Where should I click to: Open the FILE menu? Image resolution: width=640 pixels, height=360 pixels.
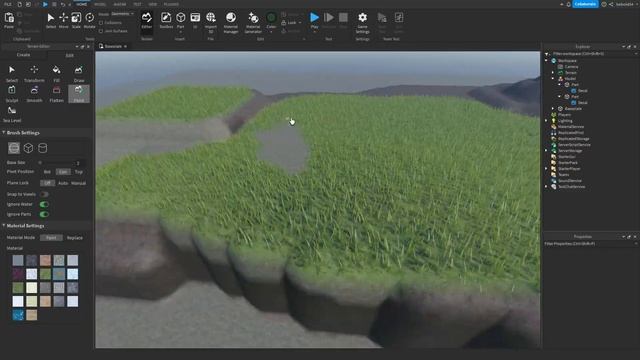tap(8, 4)
